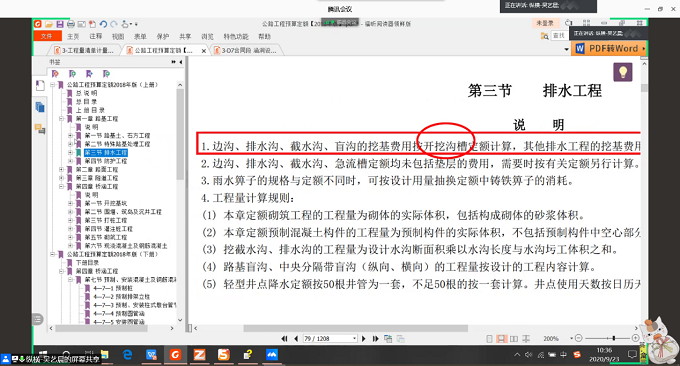680x366 pixels.
Task: Go to the first page
Action: 284,339
